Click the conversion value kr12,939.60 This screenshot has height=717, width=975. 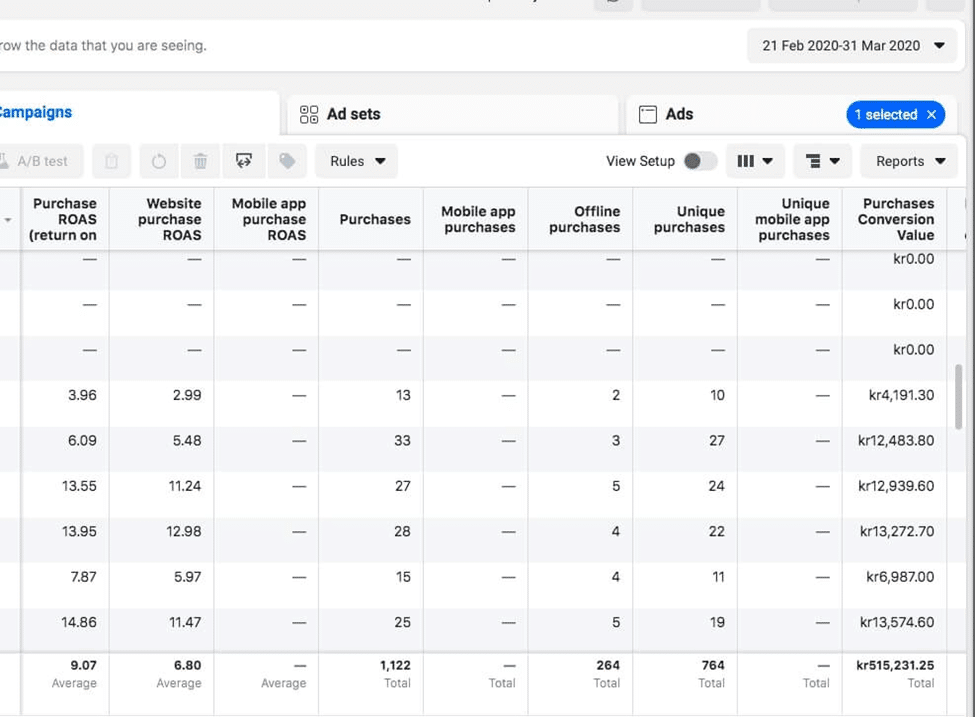click(x=896, y=486)
